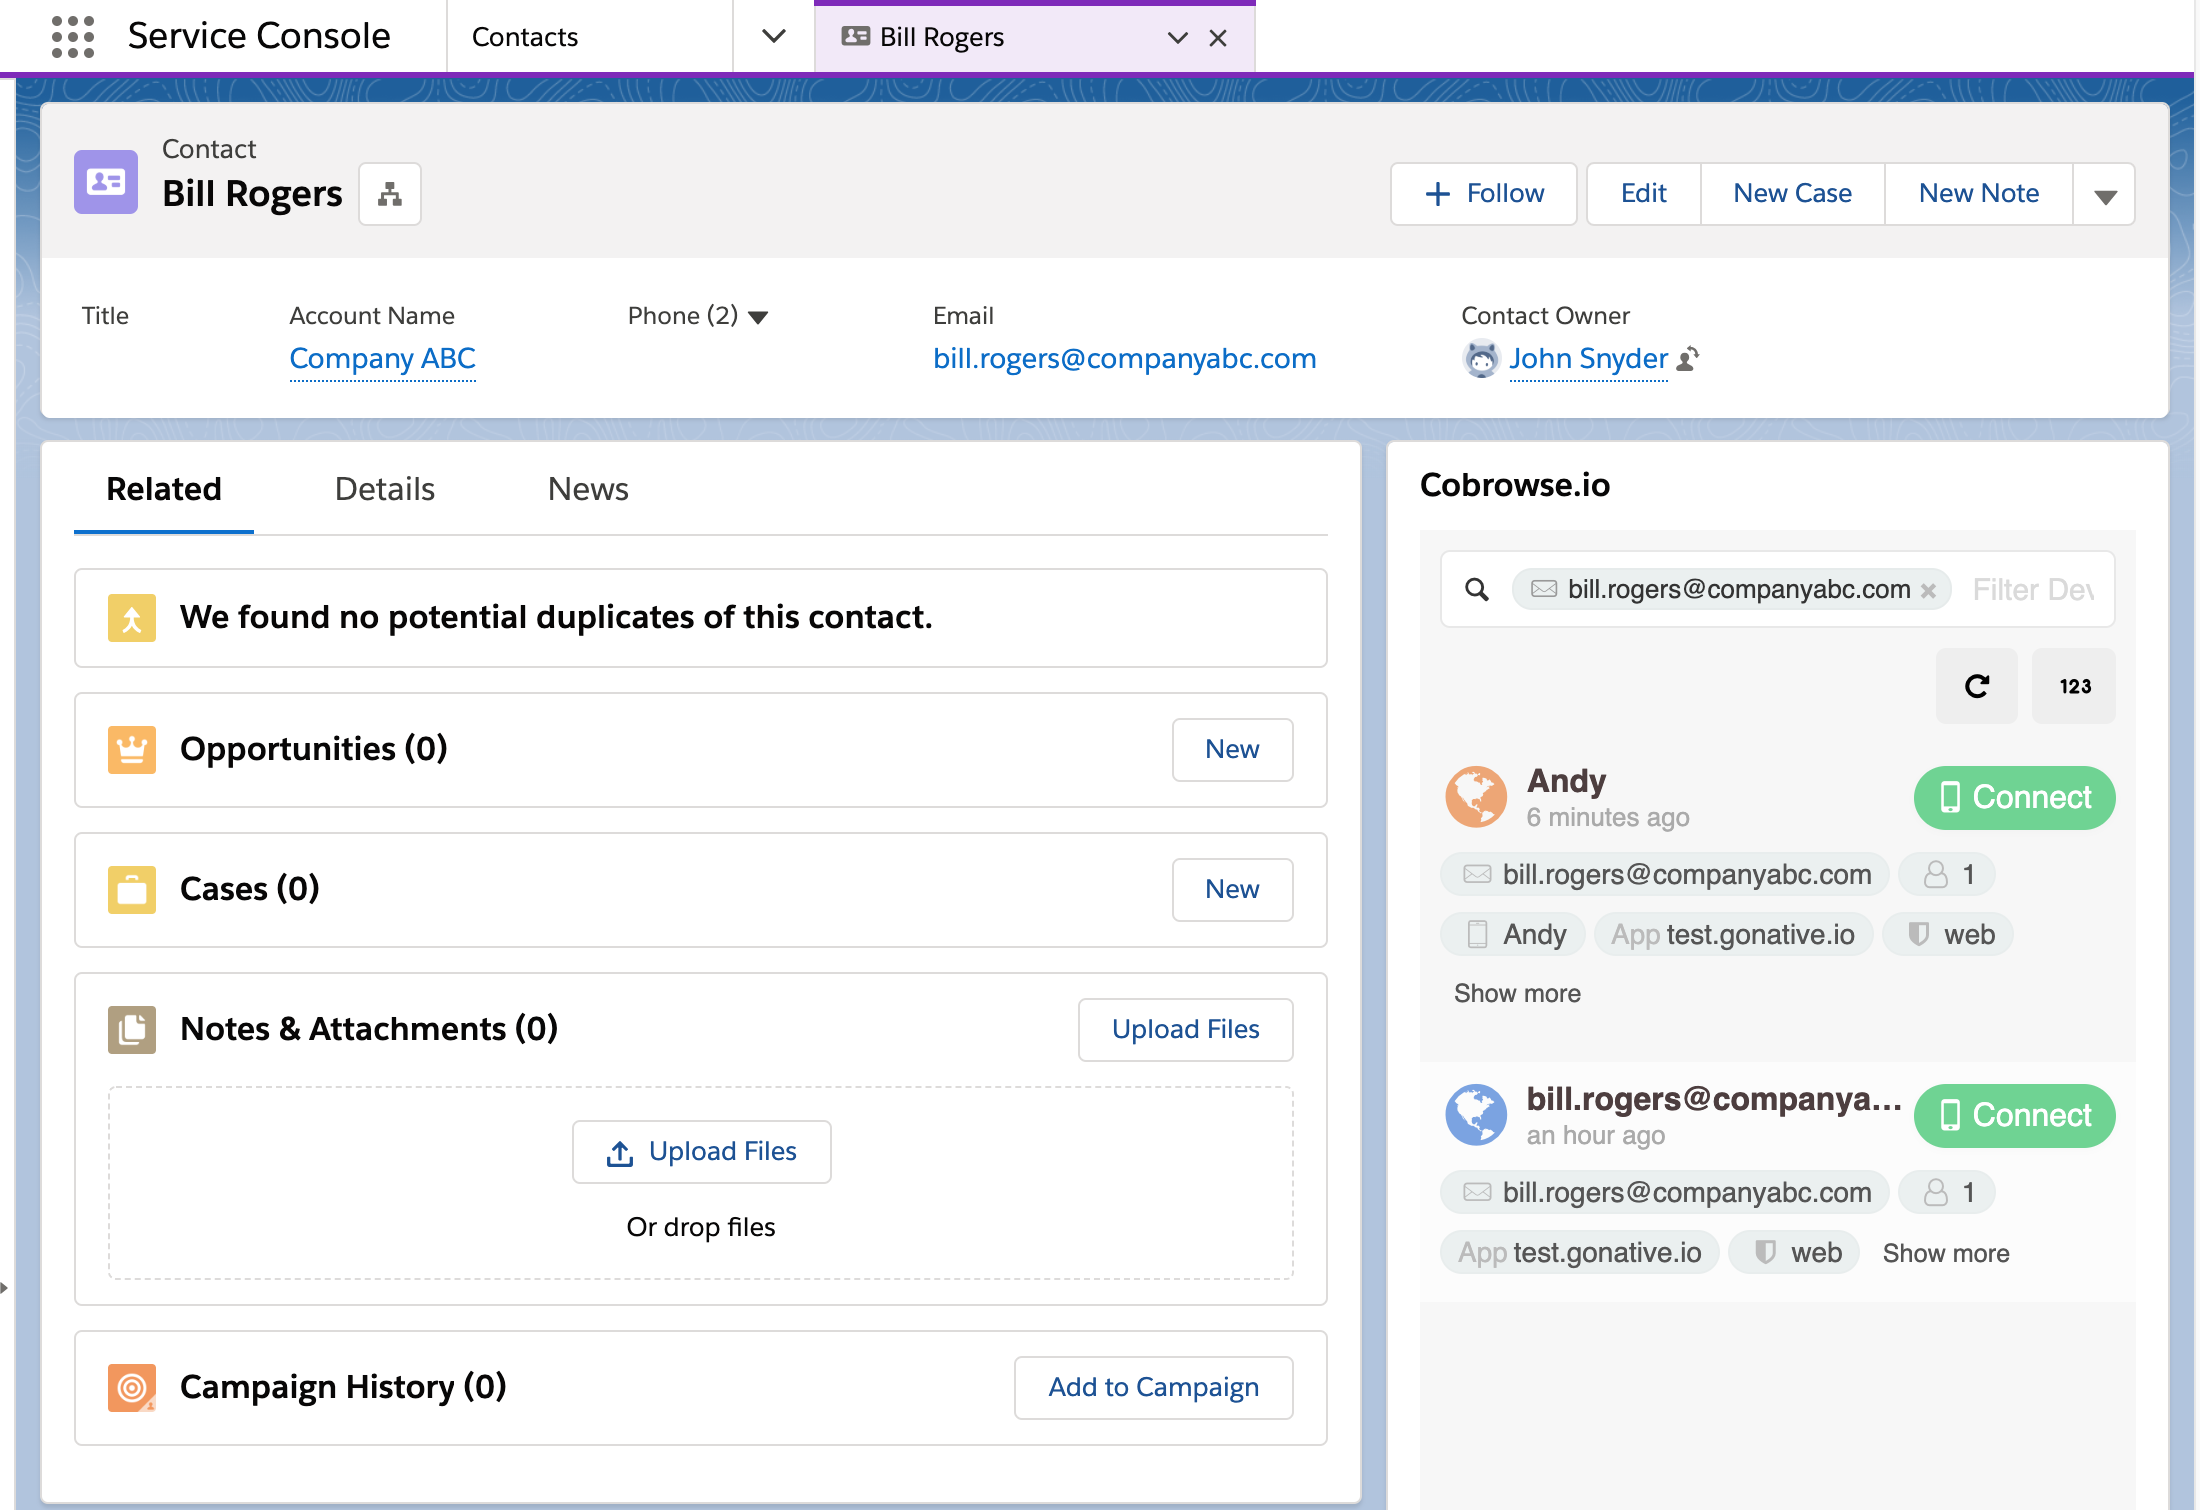This screenshot has width=2200, height=1510.
Task: Connect to bill.rogers@companya... device
Action: pyautogui.click(x=2015, y=1116)
